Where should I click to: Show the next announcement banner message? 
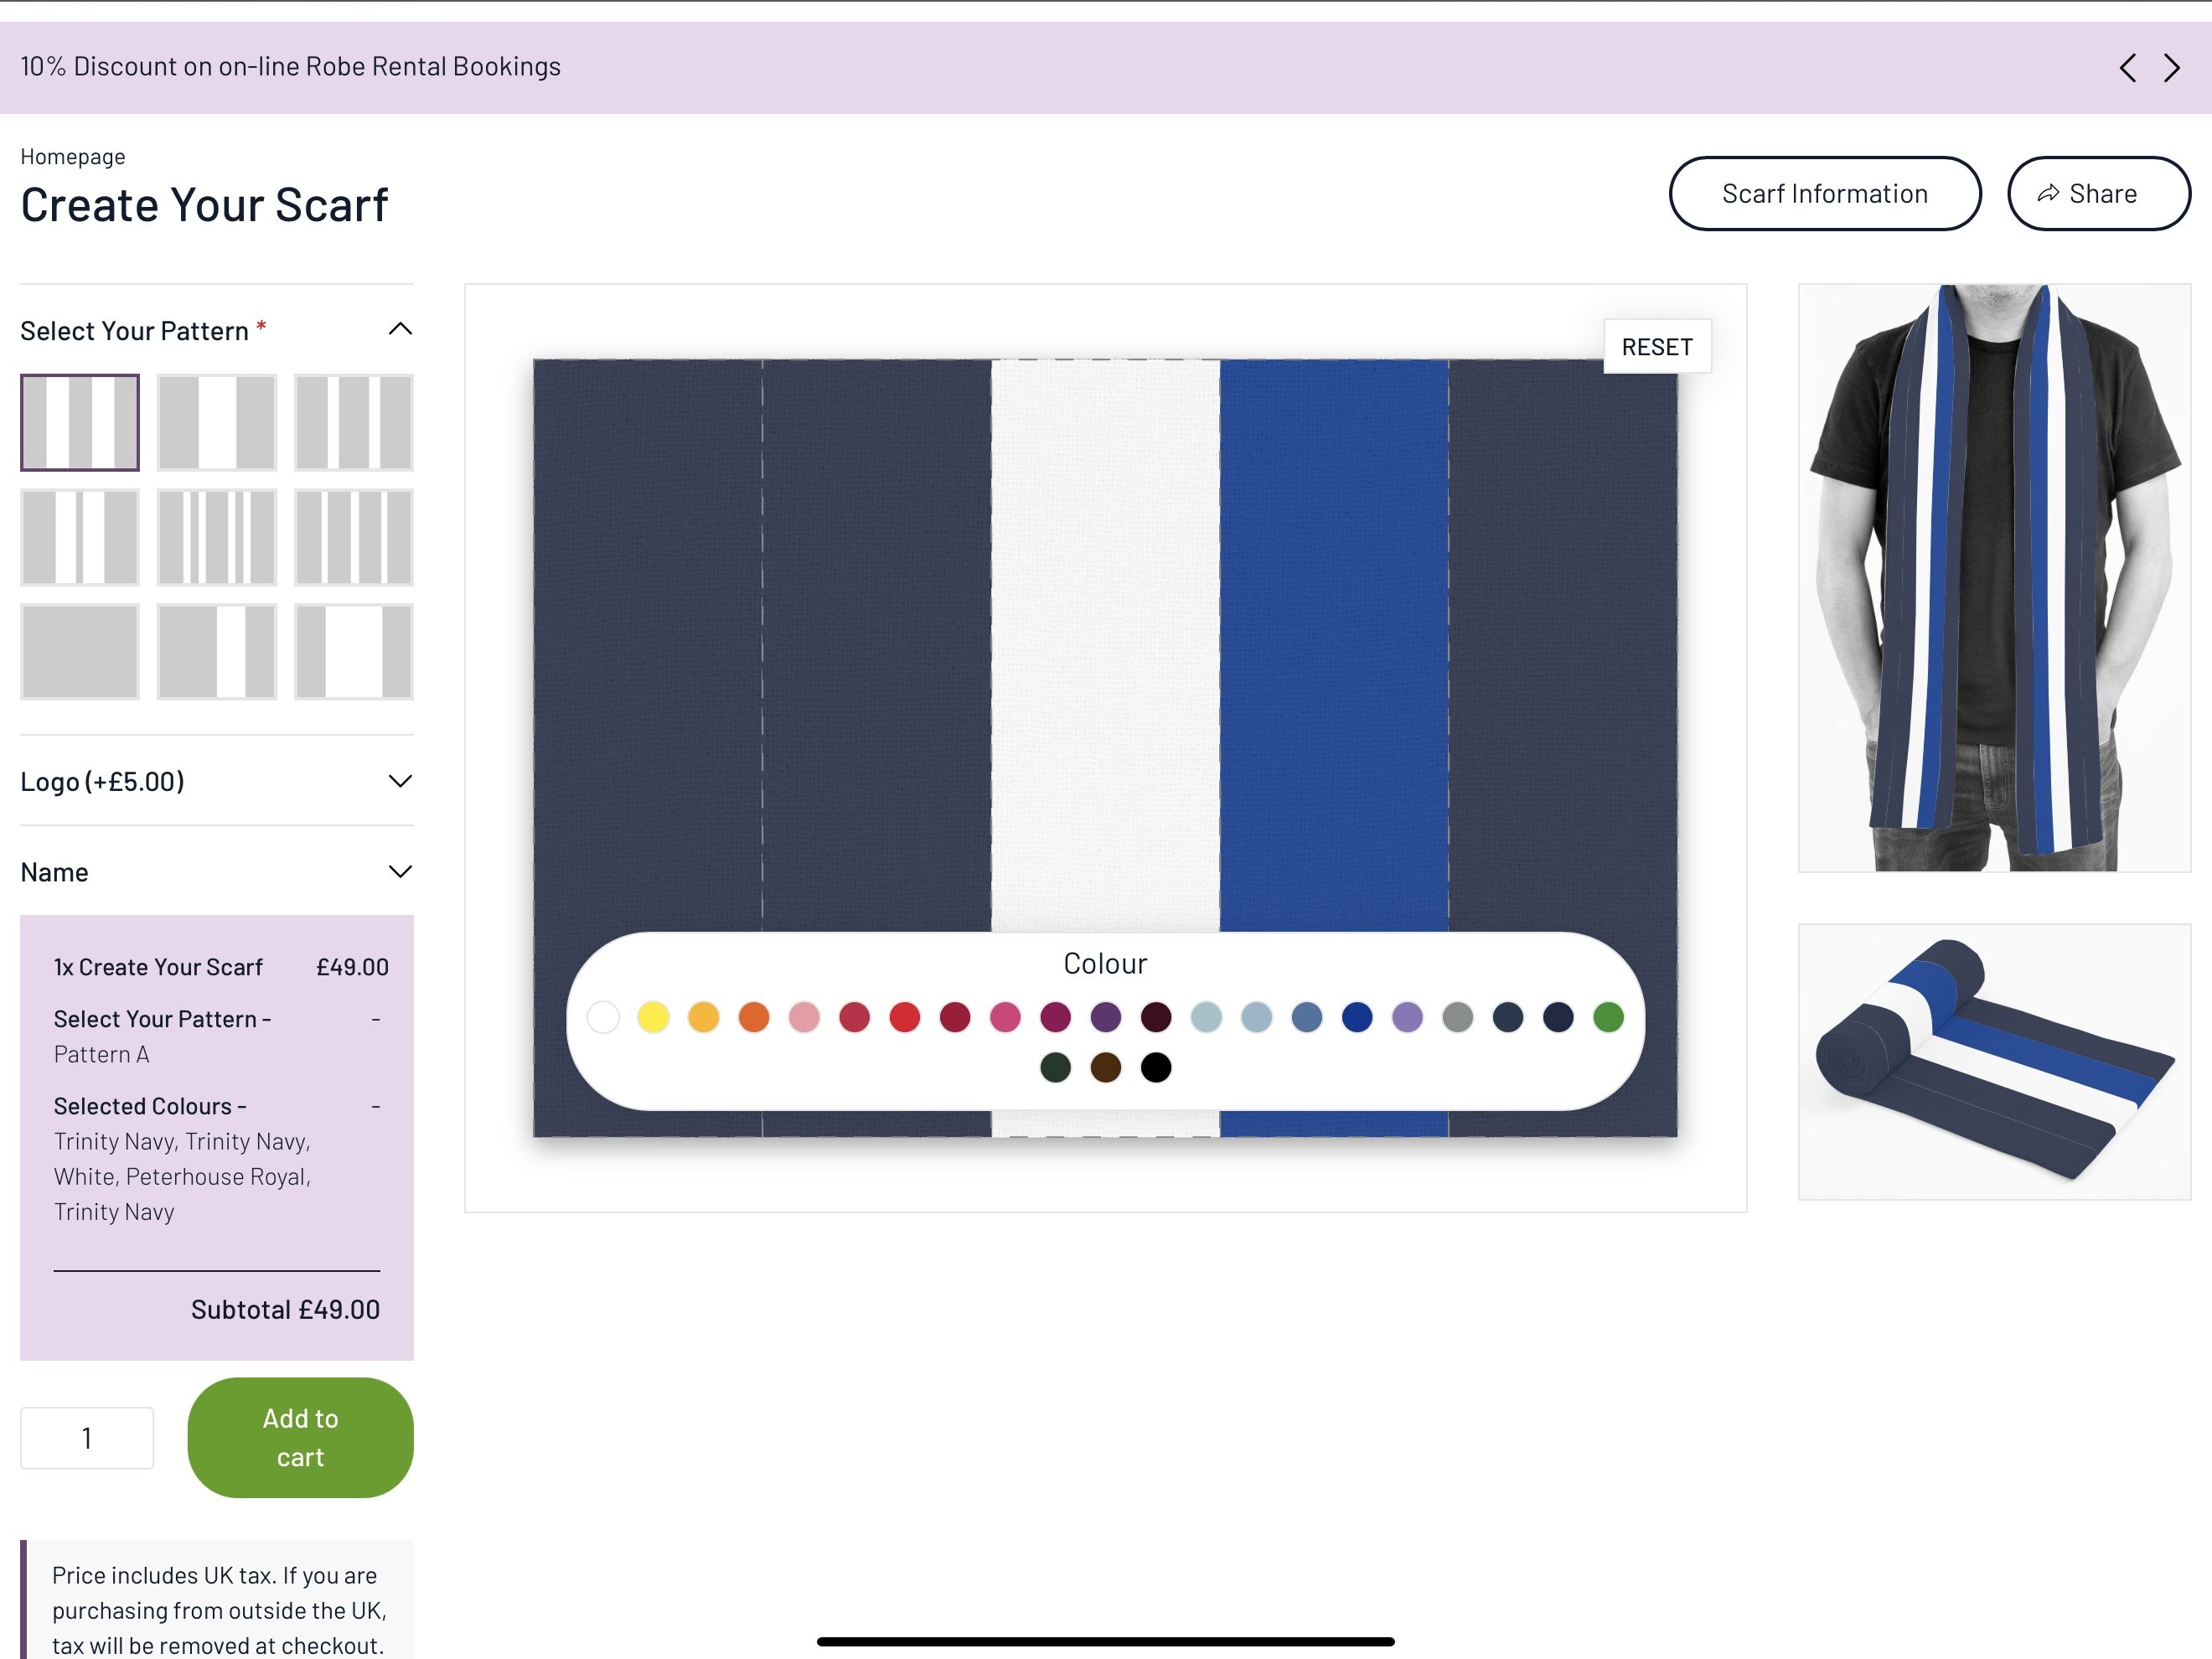pyautogui.click(x=2171, y=68)
